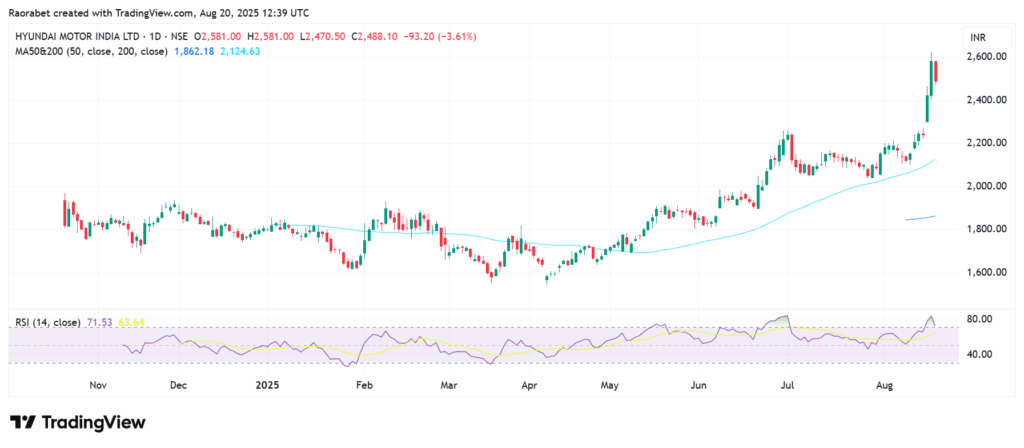Click the May date axis label
The image size is (1024, 448).
click(609, 385)
